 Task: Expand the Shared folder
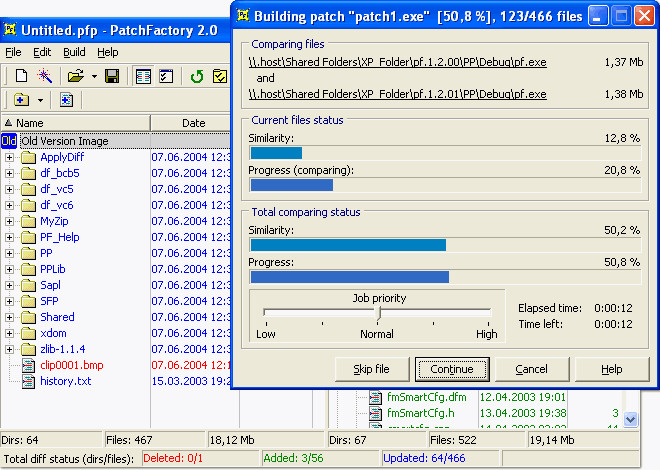click(x=9, y=317)
